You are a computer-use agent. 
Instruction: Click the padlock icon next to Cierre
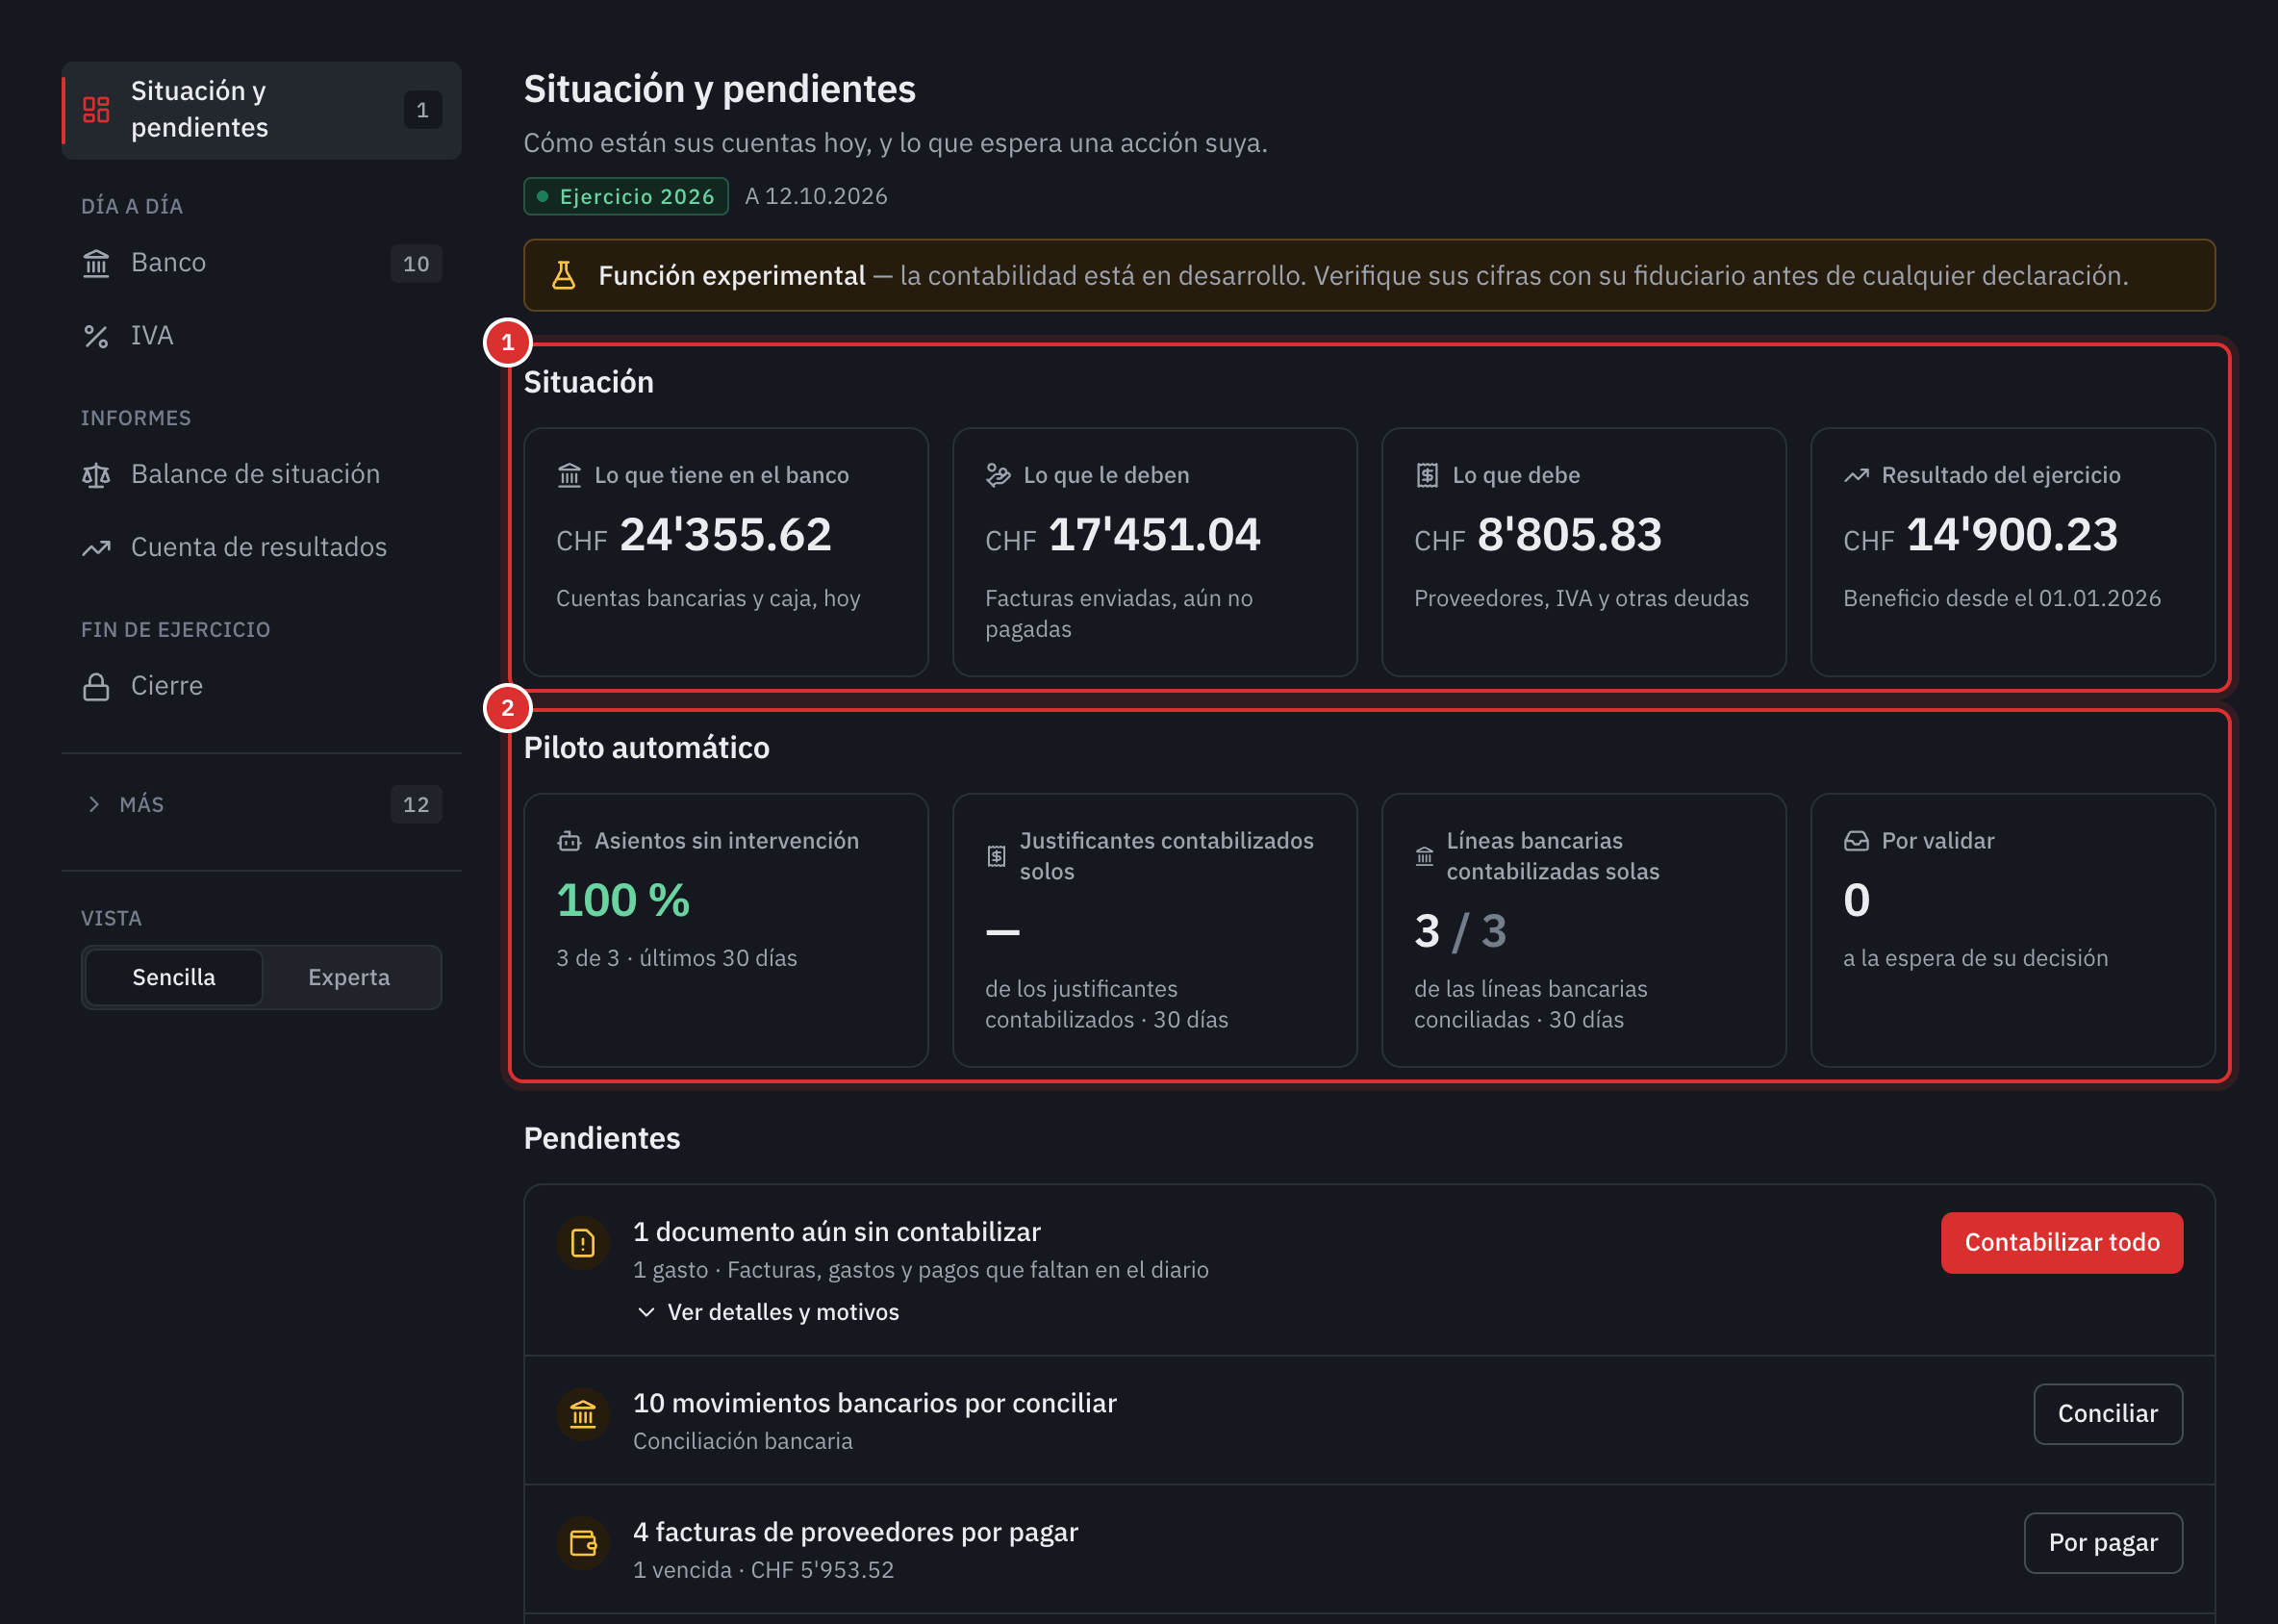pos(96,687)
